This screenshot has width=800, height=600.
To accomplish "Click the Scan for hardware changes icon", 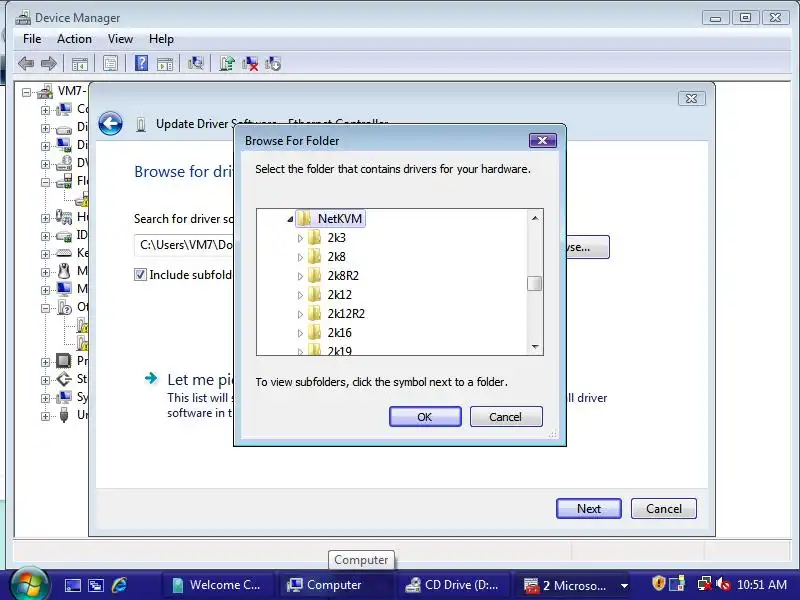I will (x=195, y=64).
